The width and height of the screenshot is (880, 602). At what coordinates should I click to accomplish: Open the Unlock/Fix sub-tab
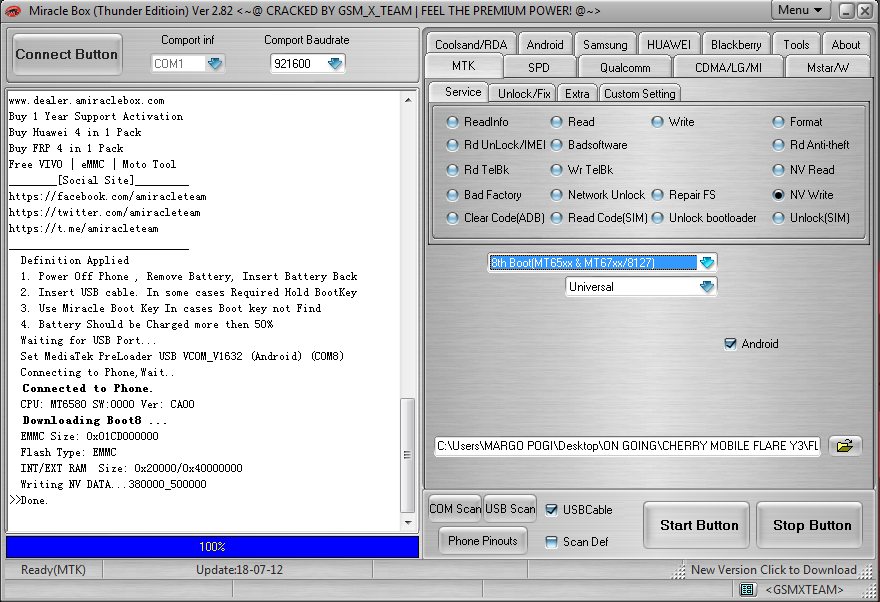tap(524, 94)
